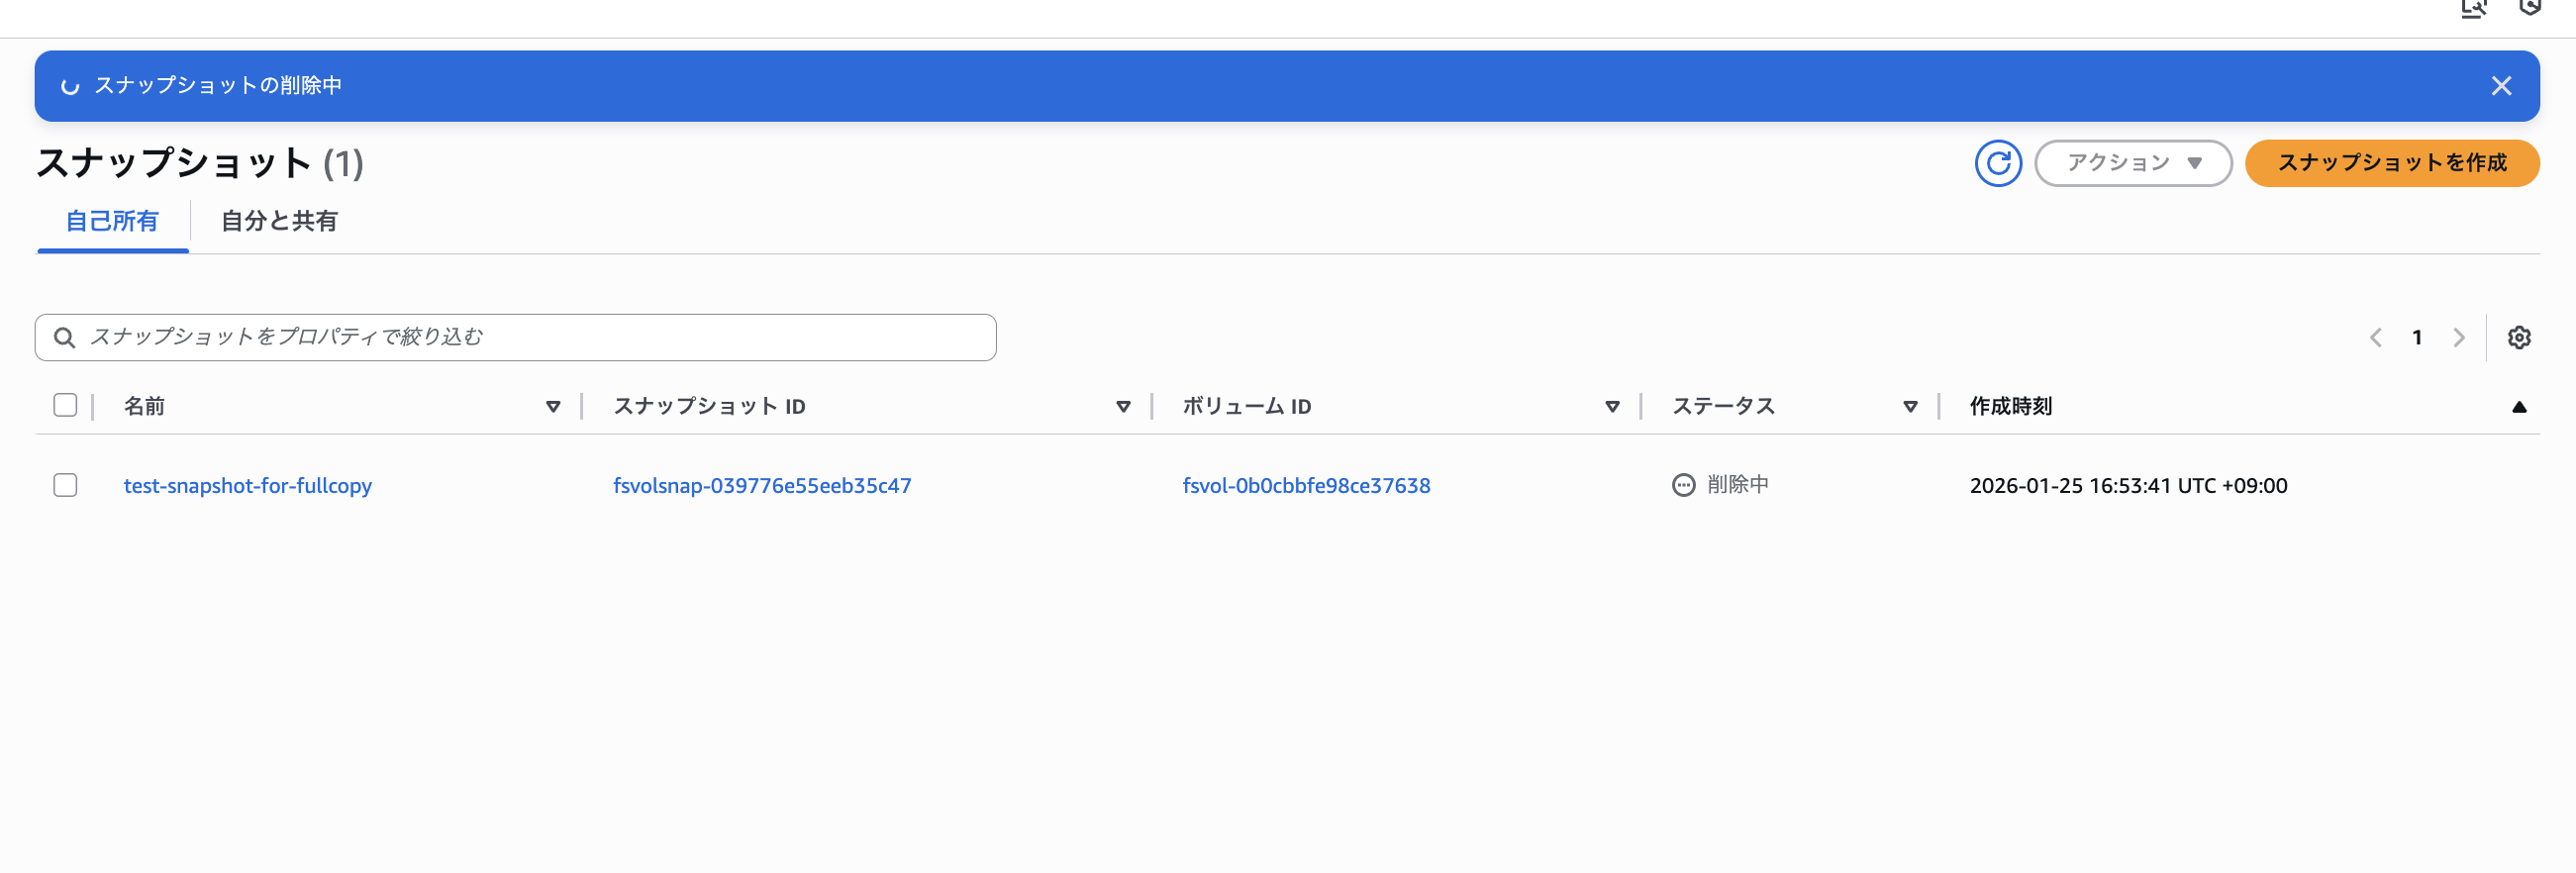The width and height of the screenshot is (2576, 873).
Task: Open ステータス column sort arrow
Action: point(1909,407)
